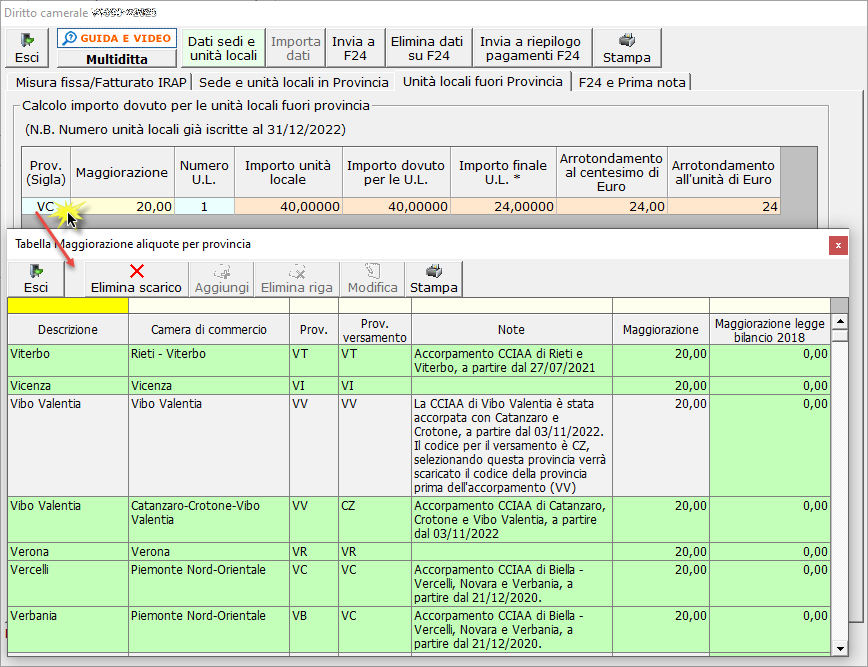Click Esci icon in main toolbar
This screenshot has height=667, width=868.
(27, 47)
